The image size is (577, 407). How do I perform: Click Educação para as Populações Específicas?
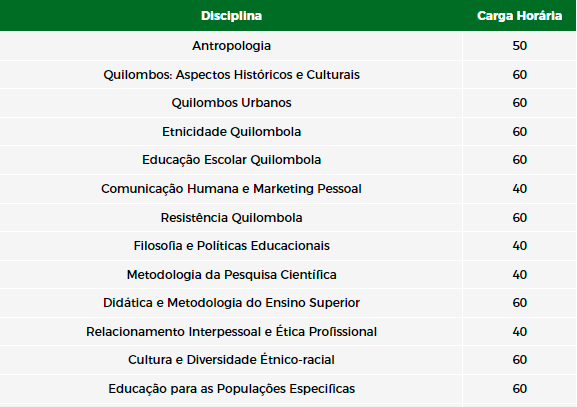pyautogui.click(x=231, y=389)
